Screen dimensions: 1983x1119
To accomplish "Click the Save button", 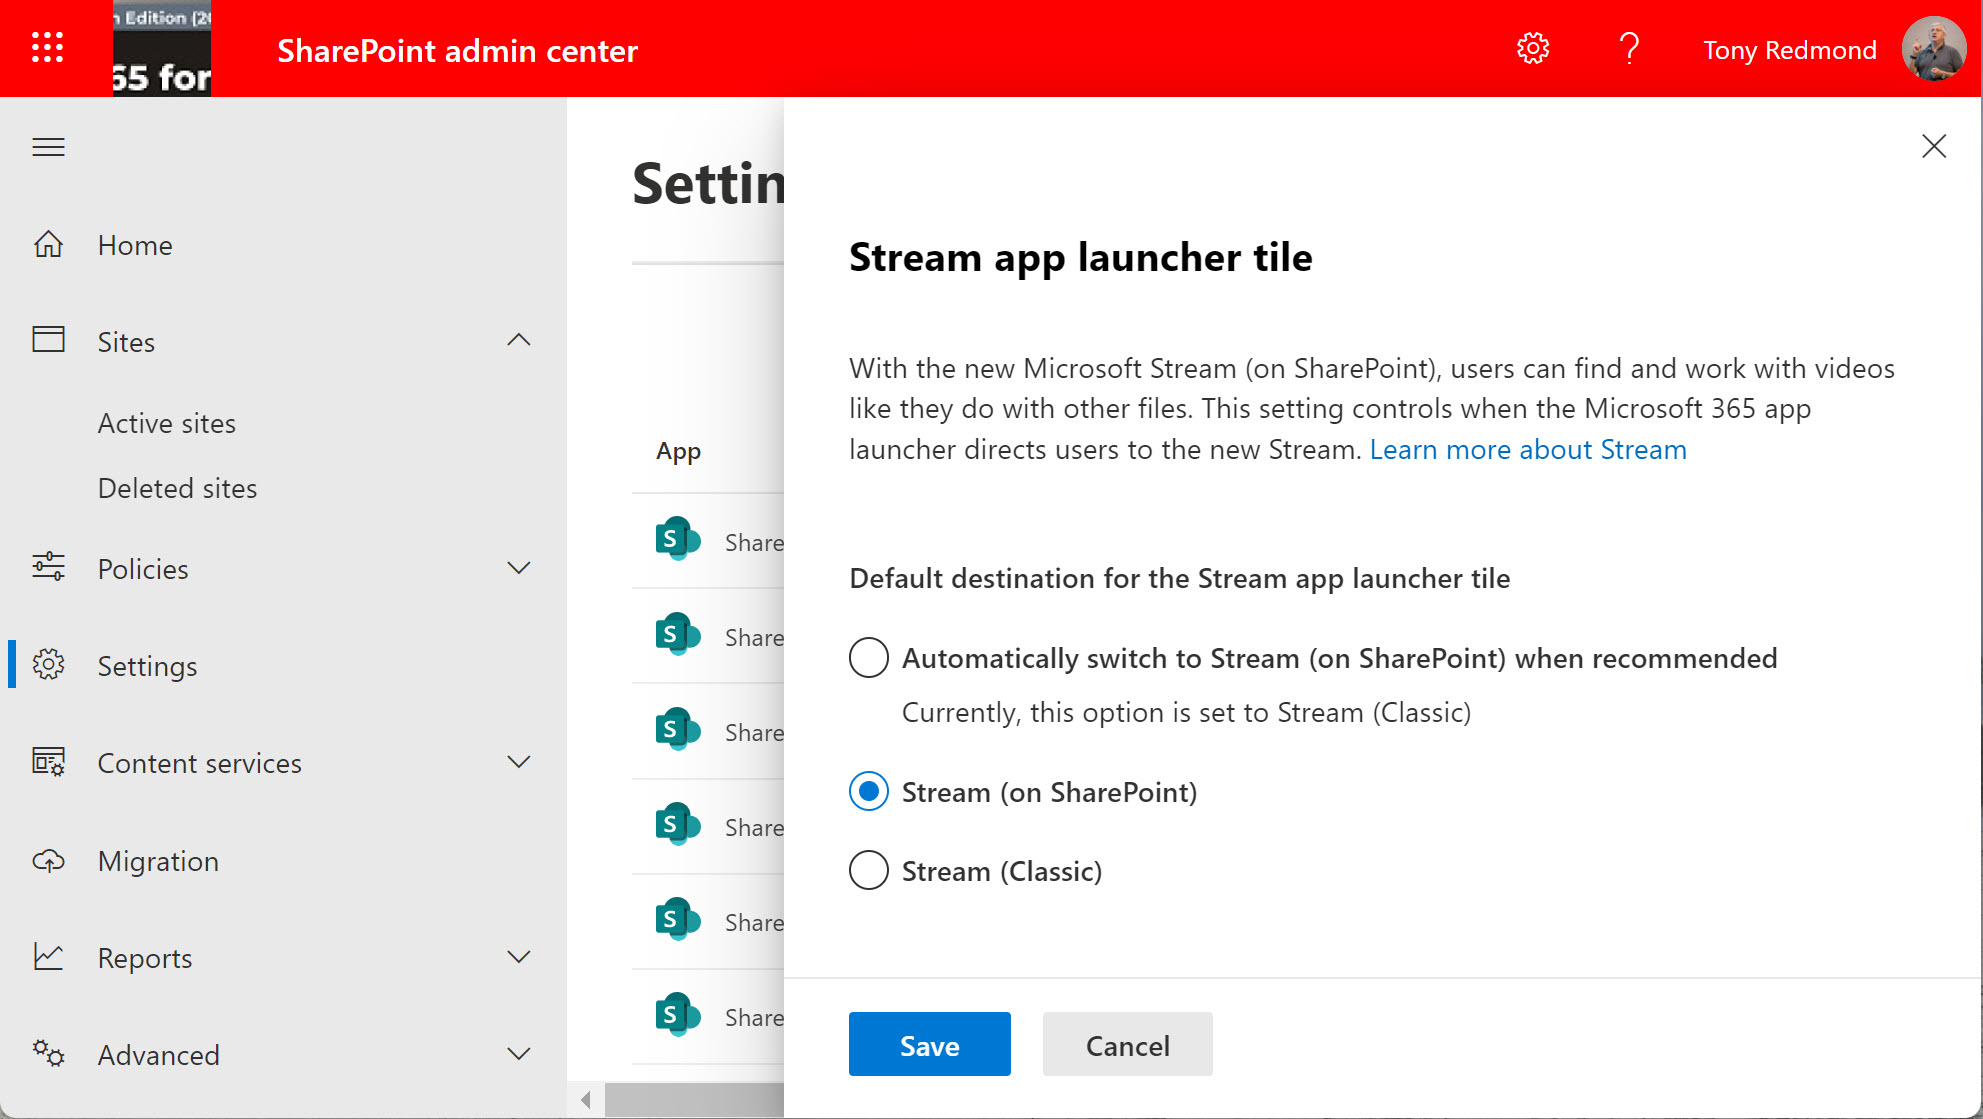I will pyautogui.click(x=929, y=1045).
